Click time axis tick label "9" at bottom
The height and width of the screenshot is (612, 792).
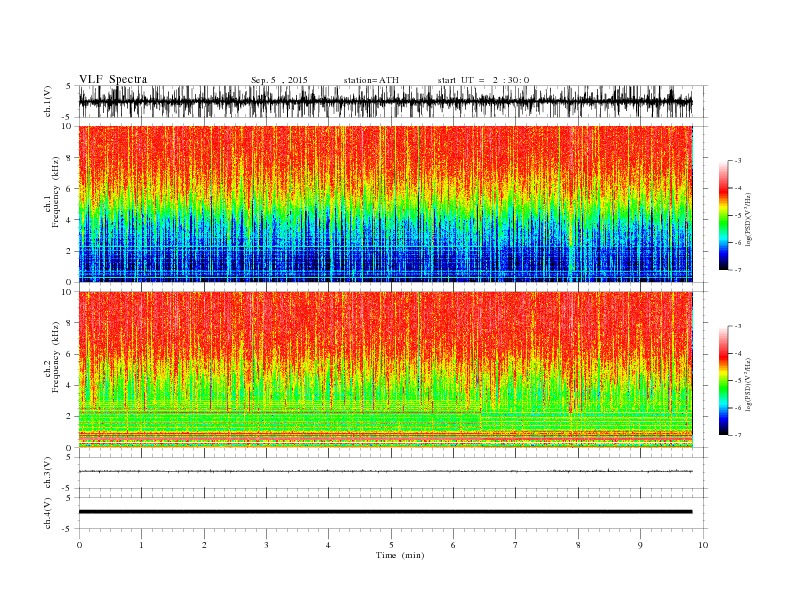click(640, 545)
